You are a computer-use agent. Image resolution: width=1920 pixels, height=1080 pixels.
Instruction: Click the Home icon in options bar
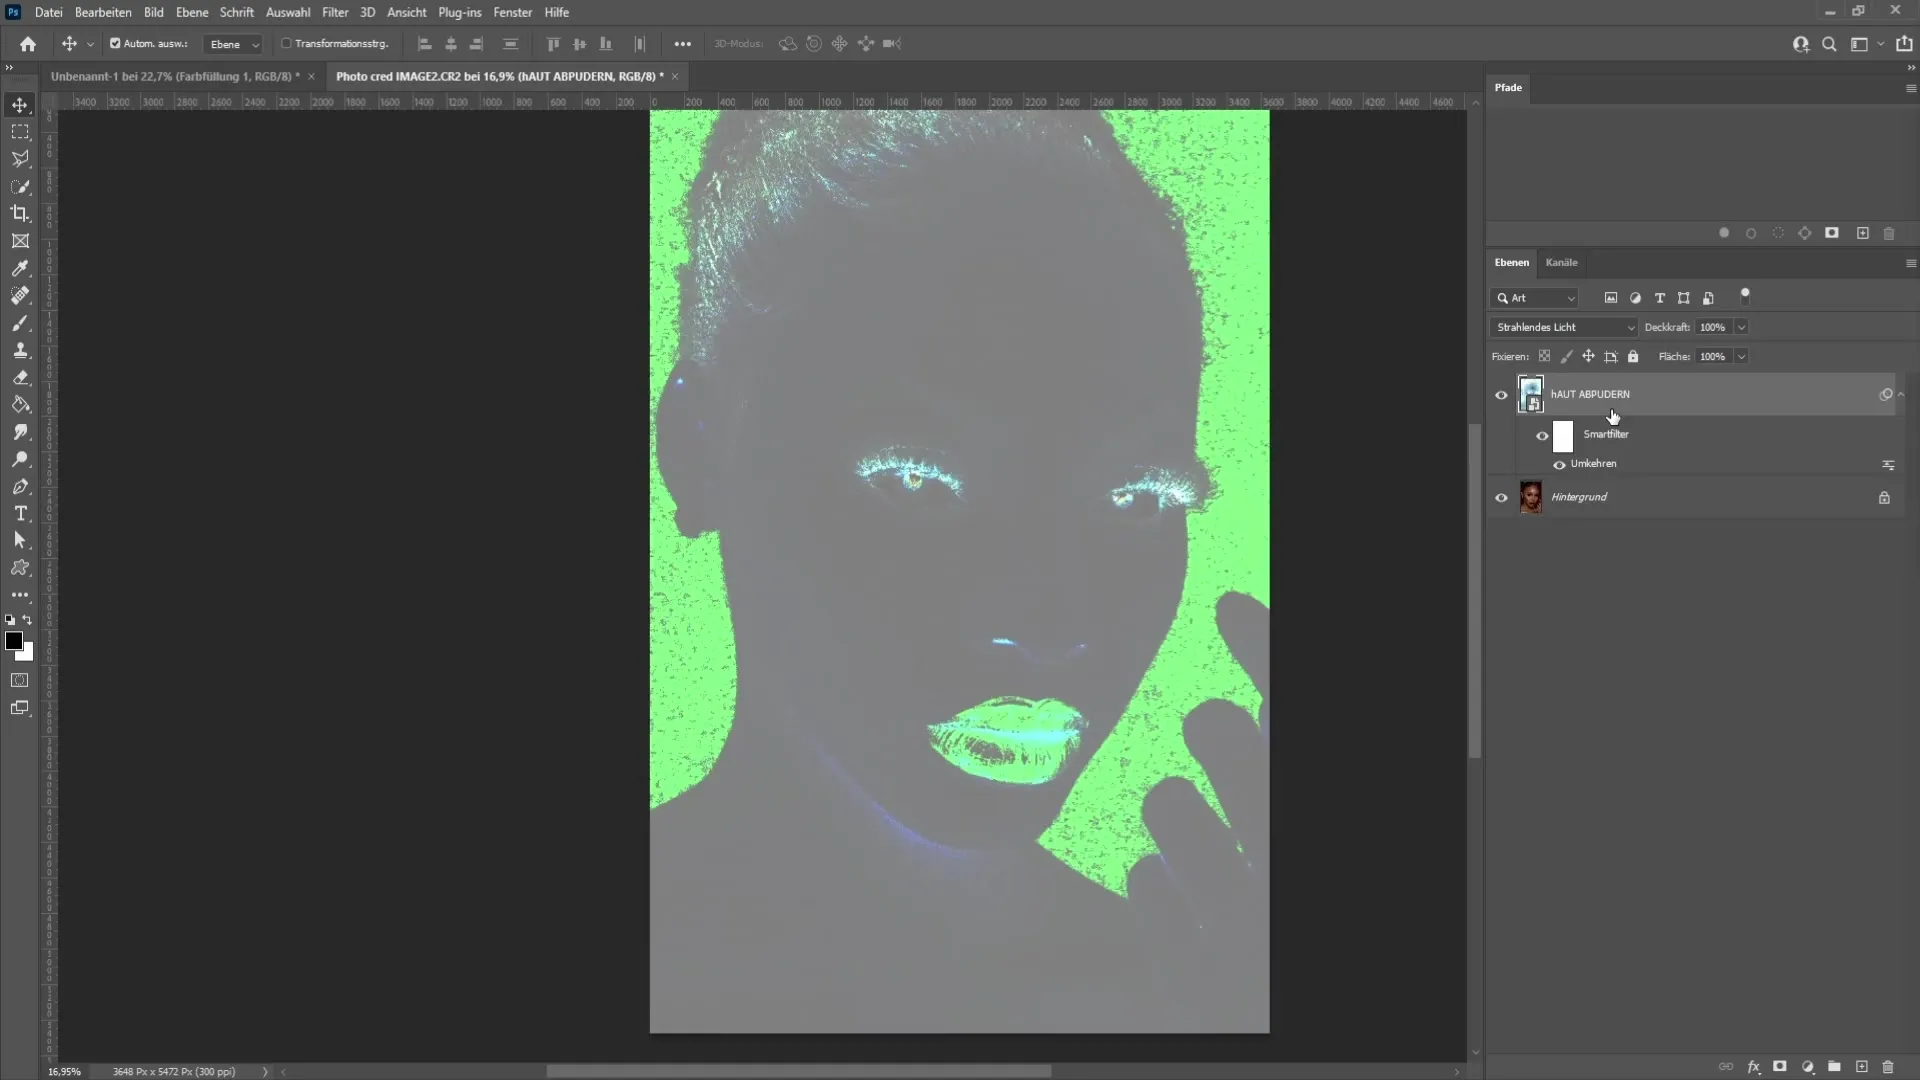tap(28, 44)
